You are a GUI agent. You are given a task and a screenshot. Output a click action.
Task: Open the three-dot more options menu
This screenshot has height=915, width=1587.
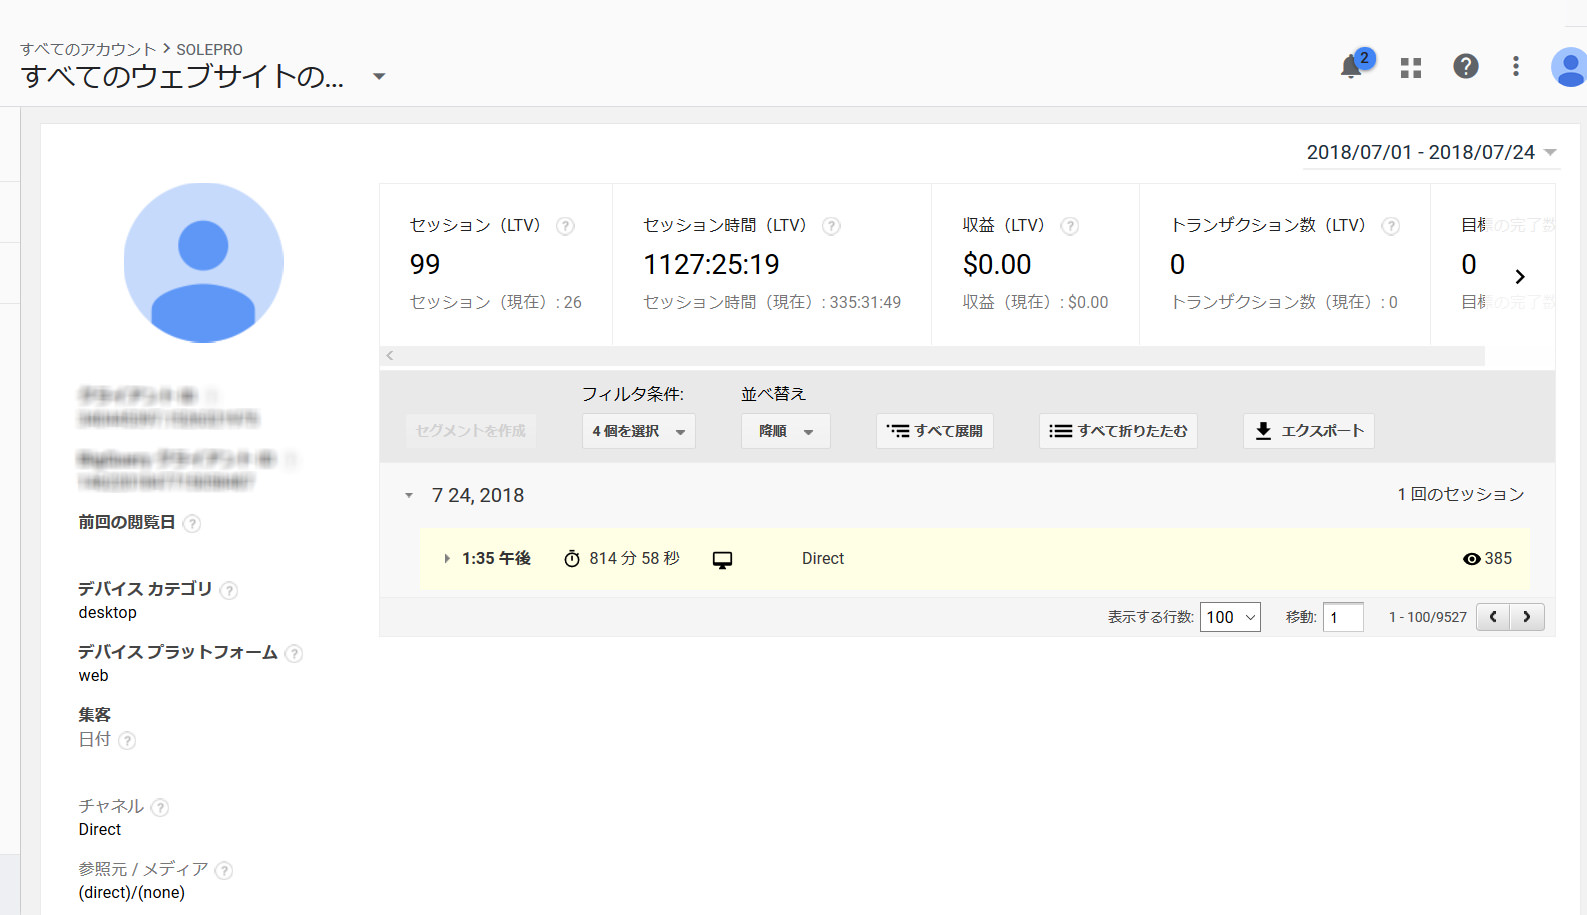(1516, 67)
